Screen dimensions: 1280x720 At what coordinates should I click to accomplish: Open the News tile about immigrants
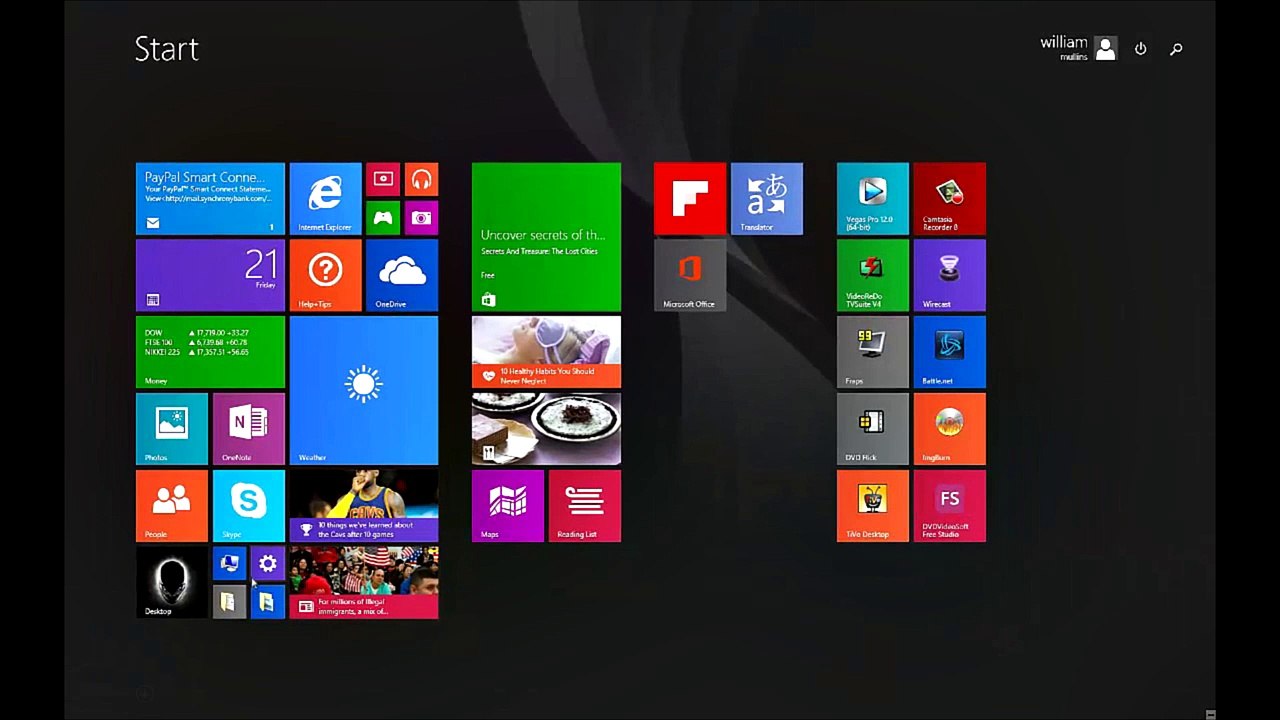[364, 582]
